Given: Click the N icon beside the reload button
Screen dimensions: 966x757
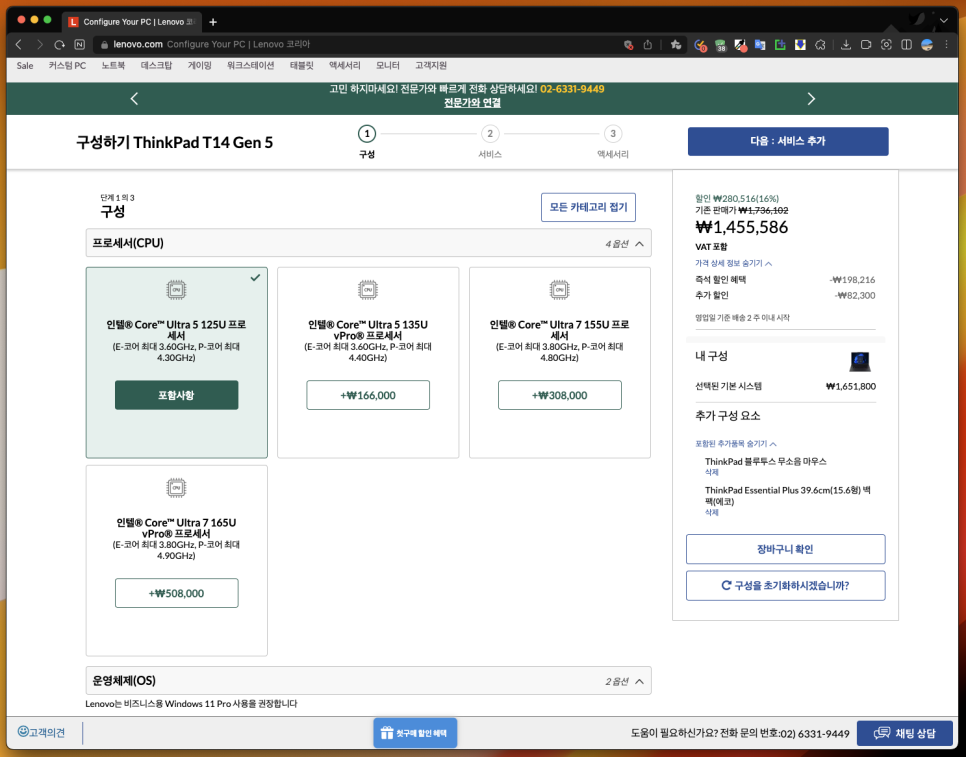Looking at the screenshot, I should pos(79,44).
